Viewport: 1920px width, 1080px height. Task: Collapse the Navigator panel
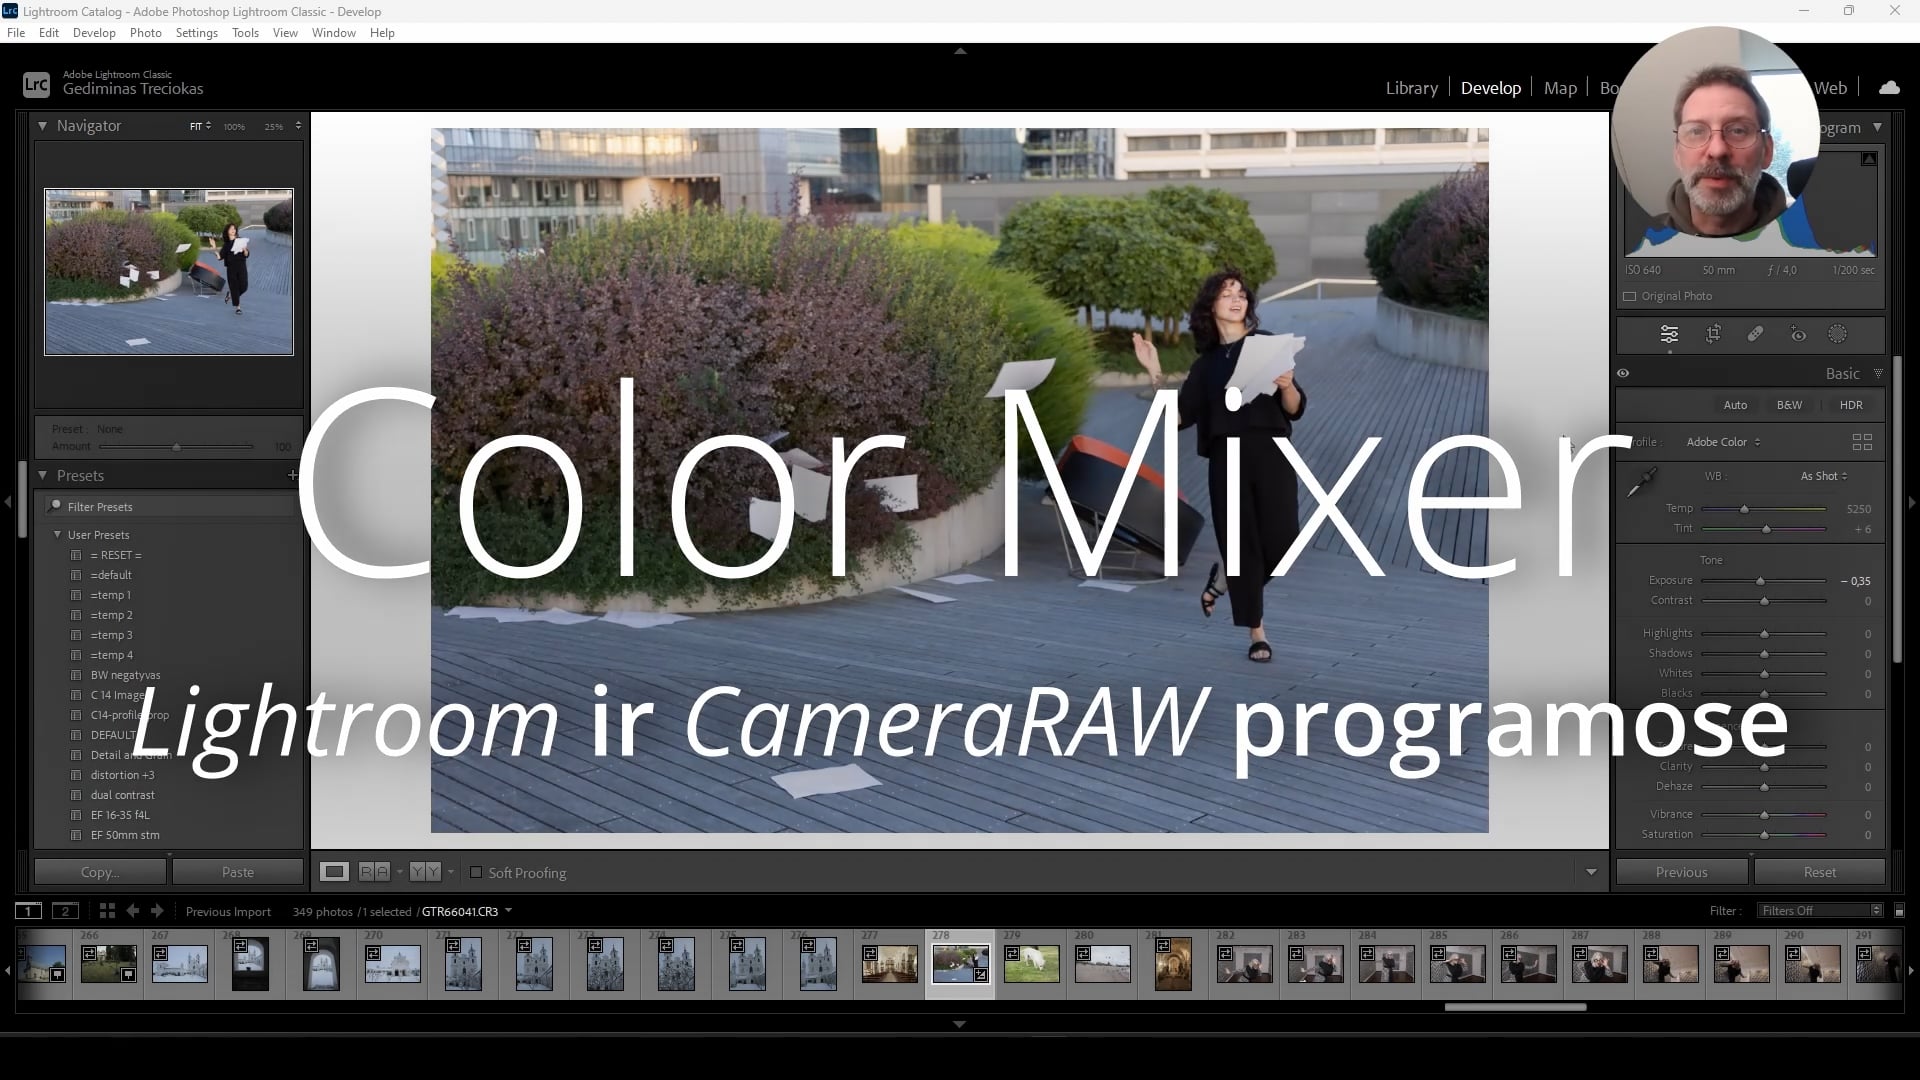pyautogui.click(x=42, y=126)
